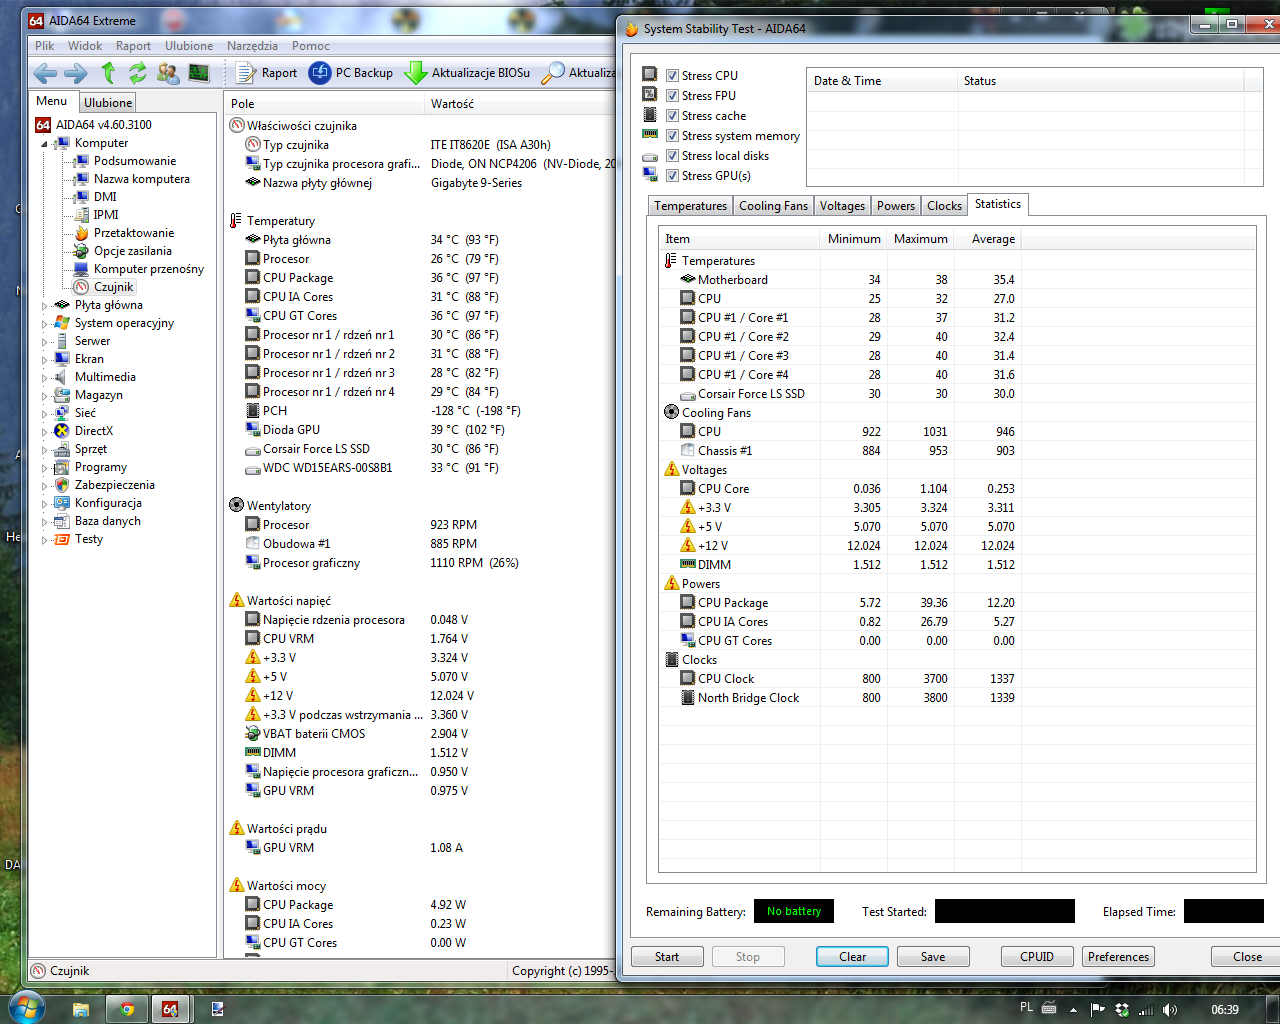Click the AIDA64 icon in the taskbar
The height and width of the screenshot is (1024, 1280).
tap(170, 1009)
